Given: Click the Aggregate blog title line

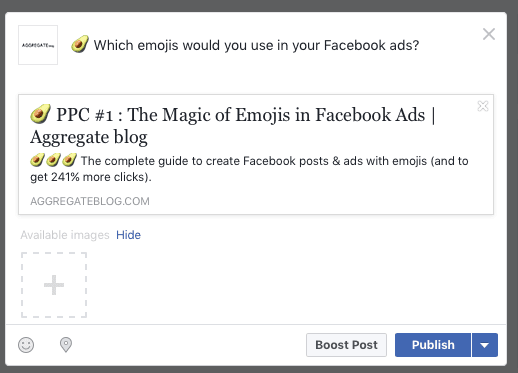Looking at the screenshot, I should [x=89, y=137].
